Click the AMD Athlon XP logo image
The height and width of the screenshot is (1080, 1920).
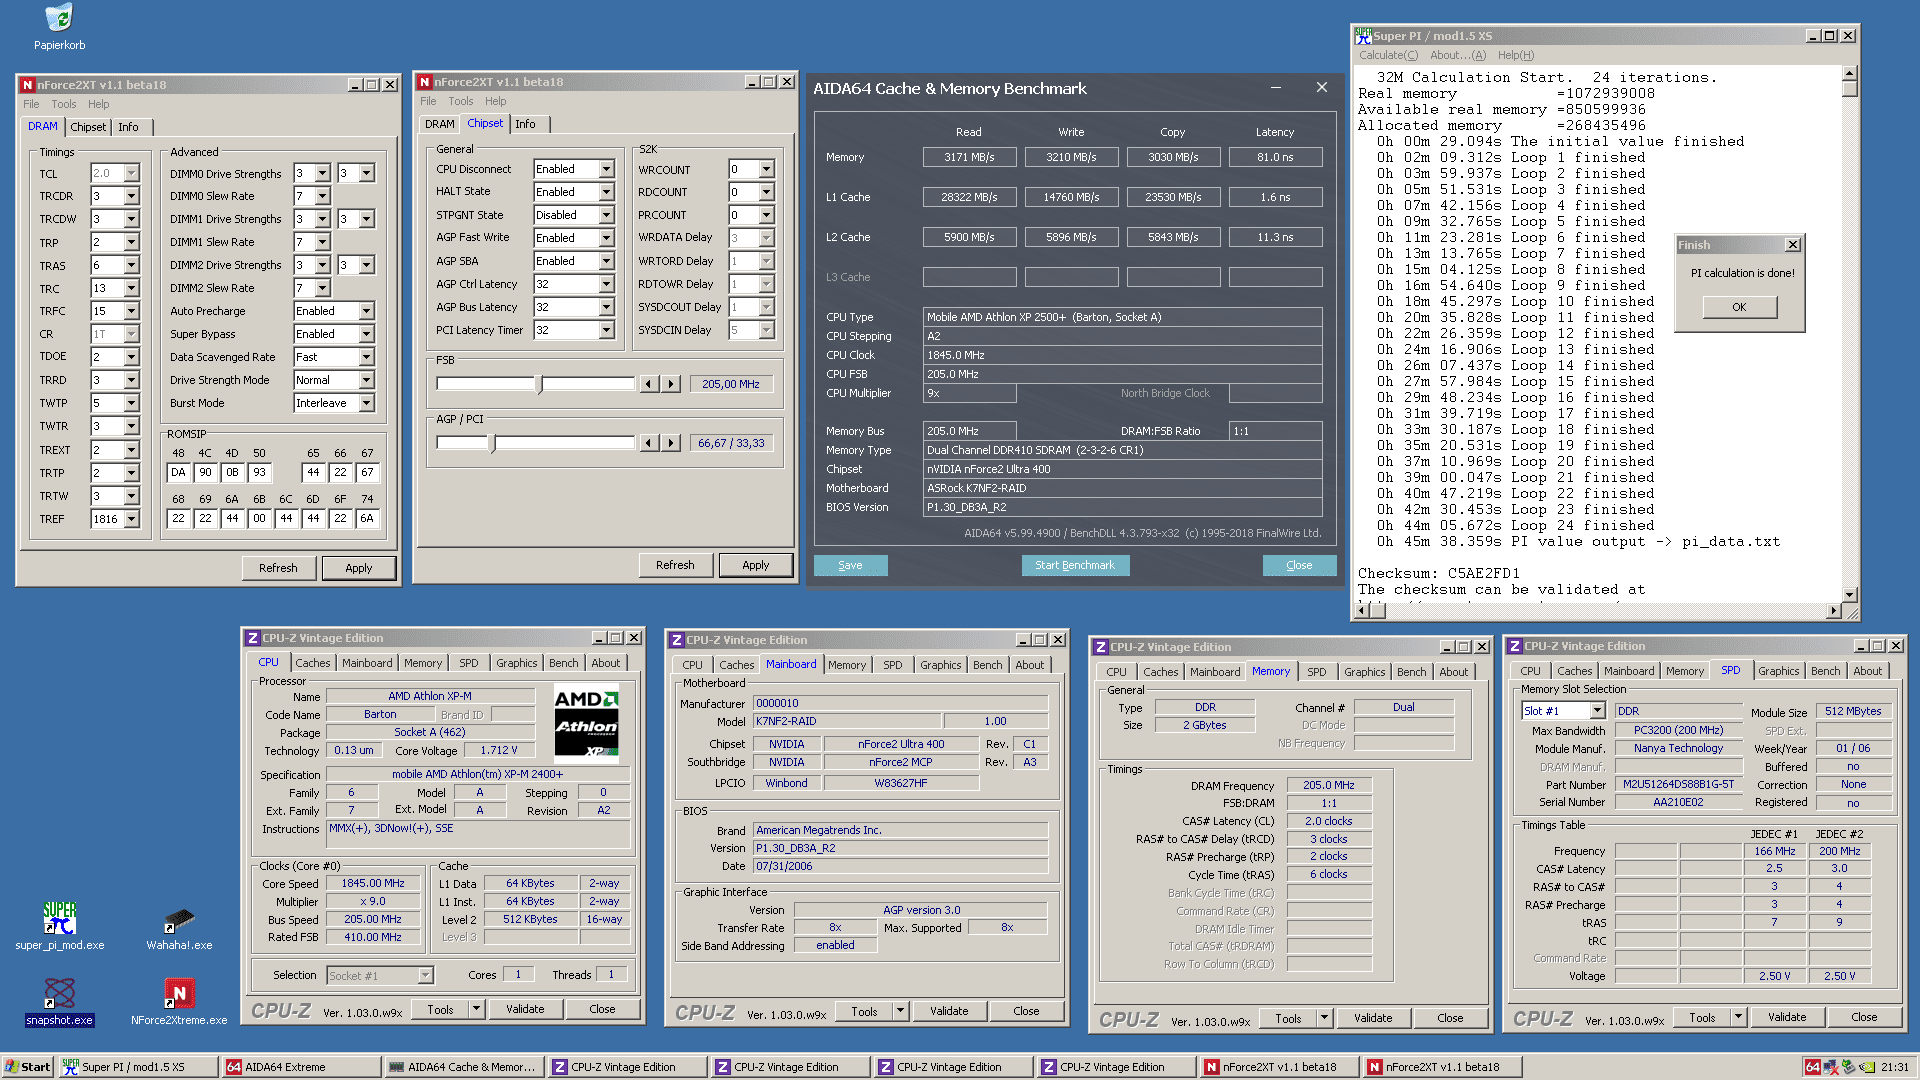tap(587, 723)
